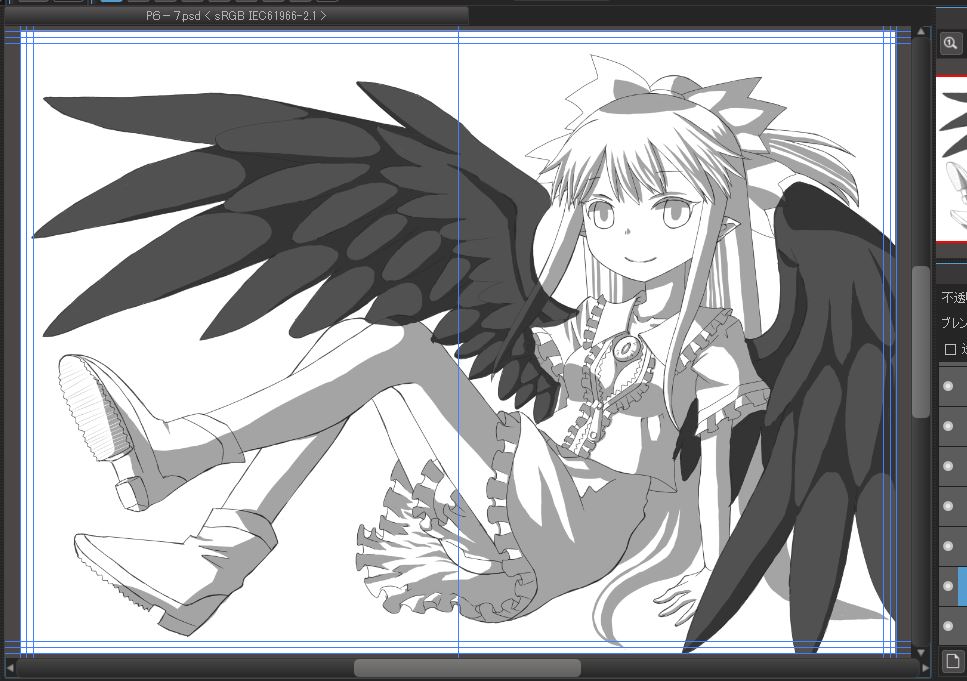Click the canvas horizontal scrollbar right arrow
The width and height of the screenshot is (967, 681).
tap(925, 667)
